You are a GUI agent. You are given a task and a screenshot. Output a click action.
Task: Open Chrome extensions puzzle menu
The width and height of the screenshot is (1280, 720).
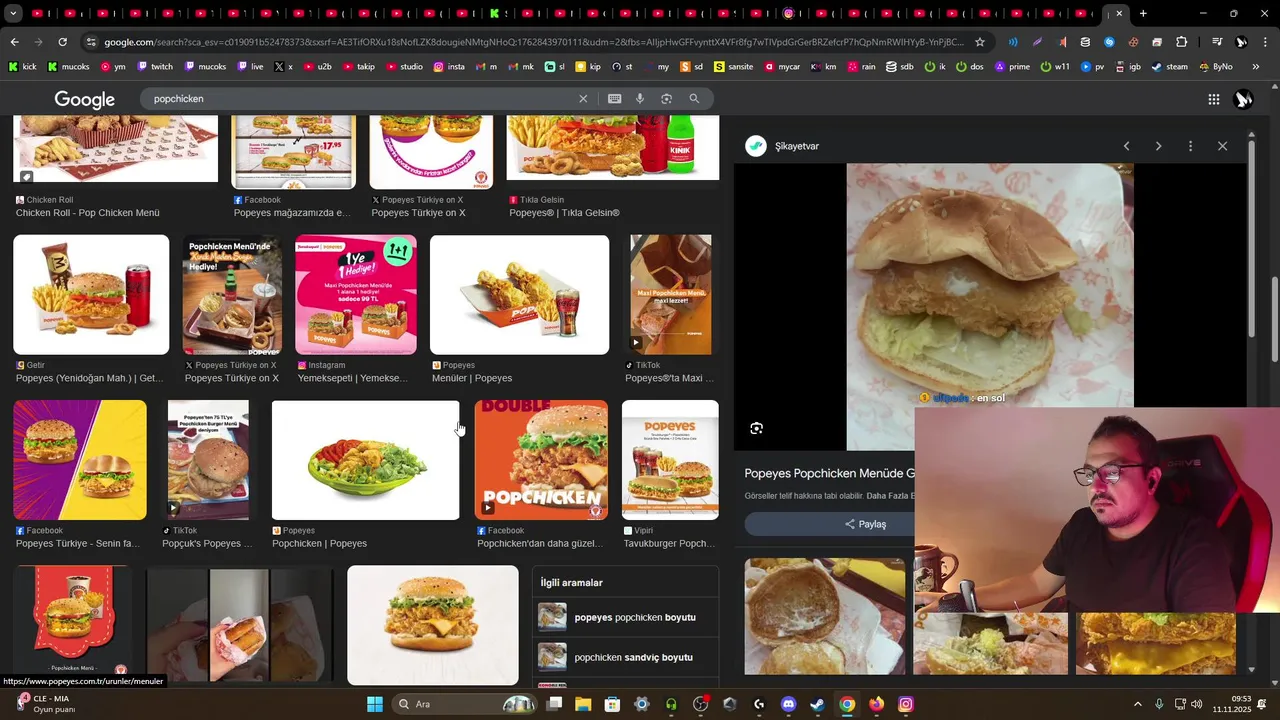[1181, 42]
